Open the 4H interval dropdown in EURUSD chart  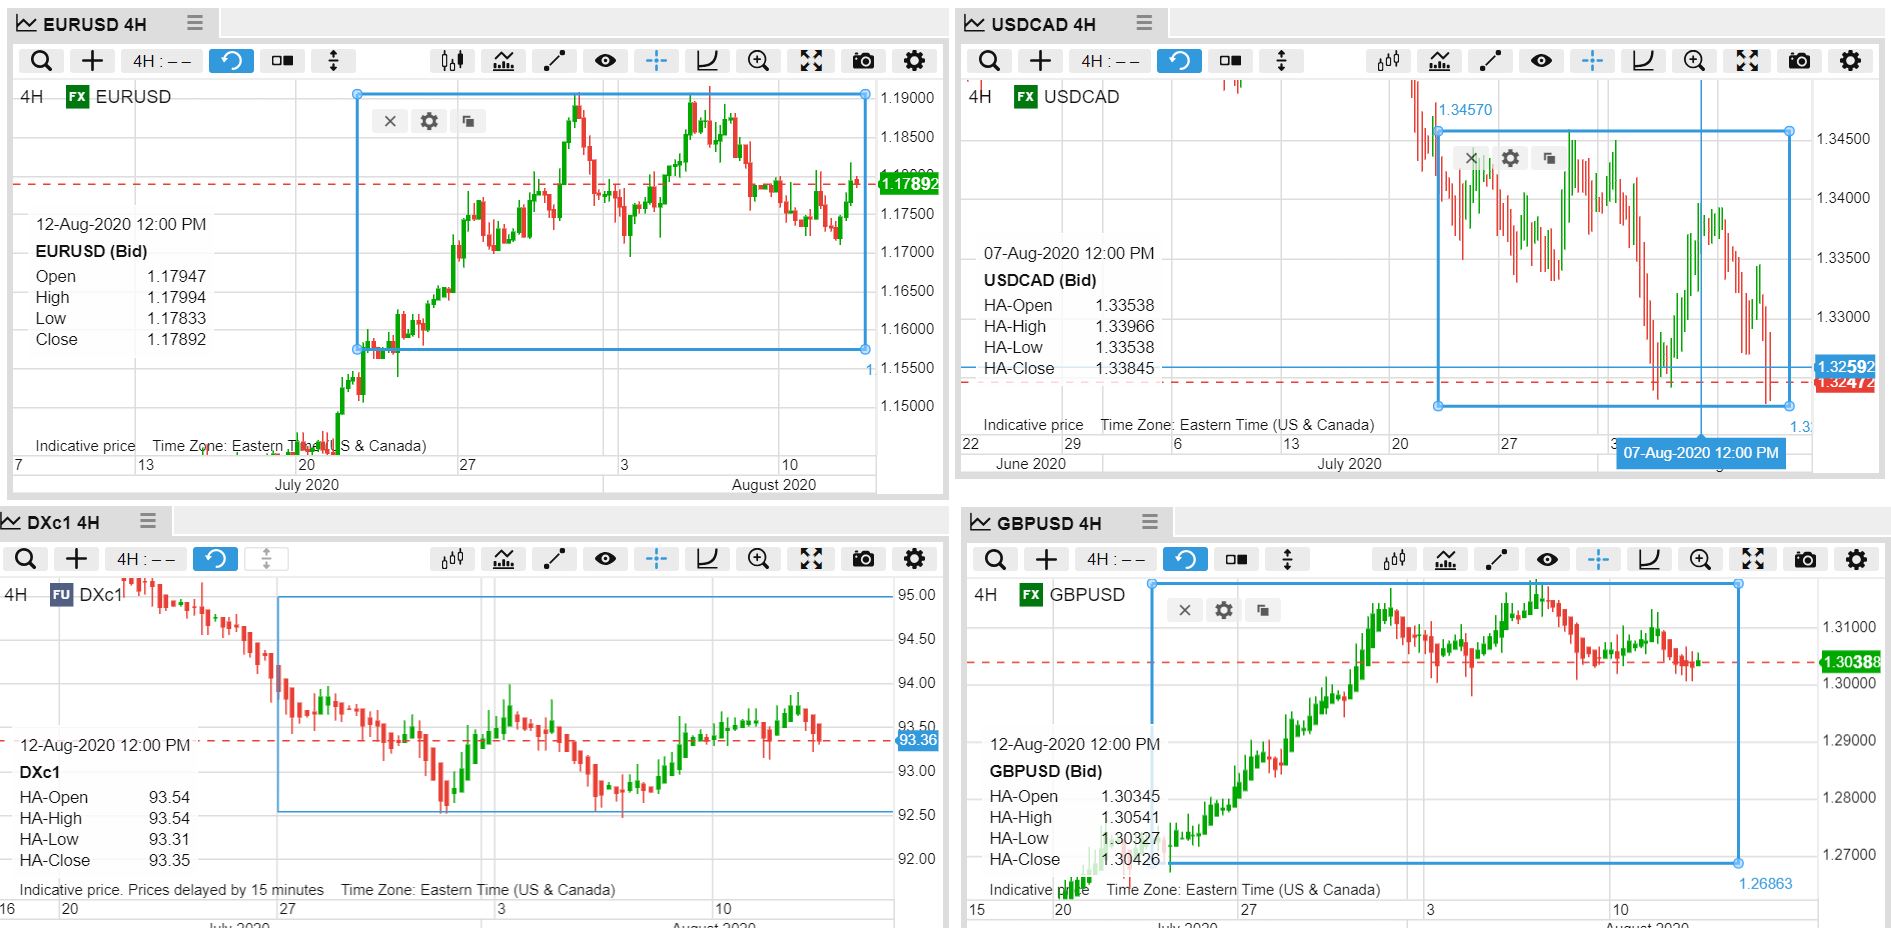pyautogui.click(x=161, y=61)
